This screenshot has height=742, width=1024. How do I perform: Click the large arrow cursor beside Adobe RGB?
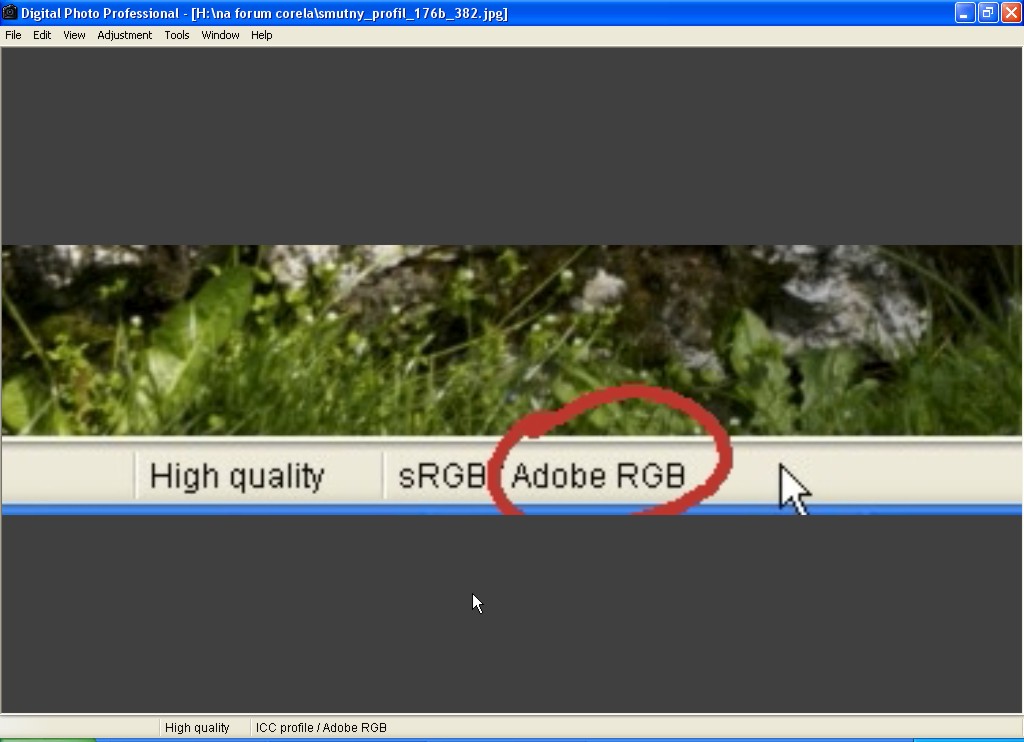click(794, 488)
